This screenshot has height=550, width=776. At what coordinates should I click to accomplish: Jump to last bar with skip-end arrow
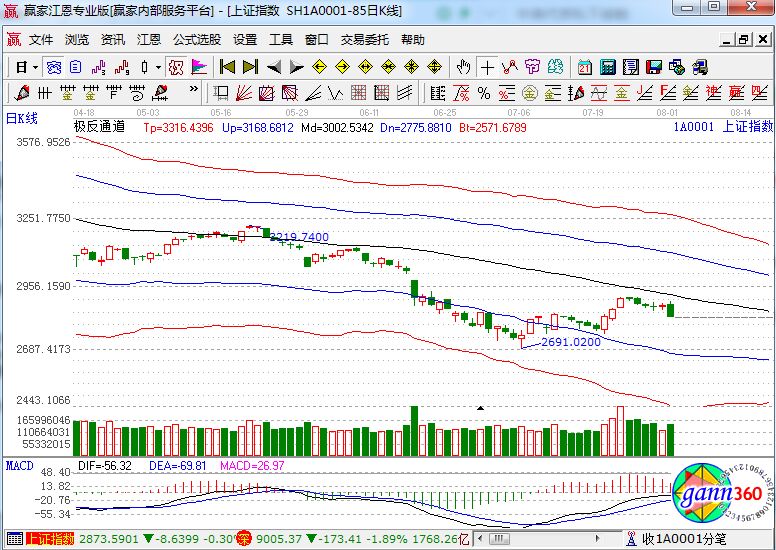pos(250,67)
